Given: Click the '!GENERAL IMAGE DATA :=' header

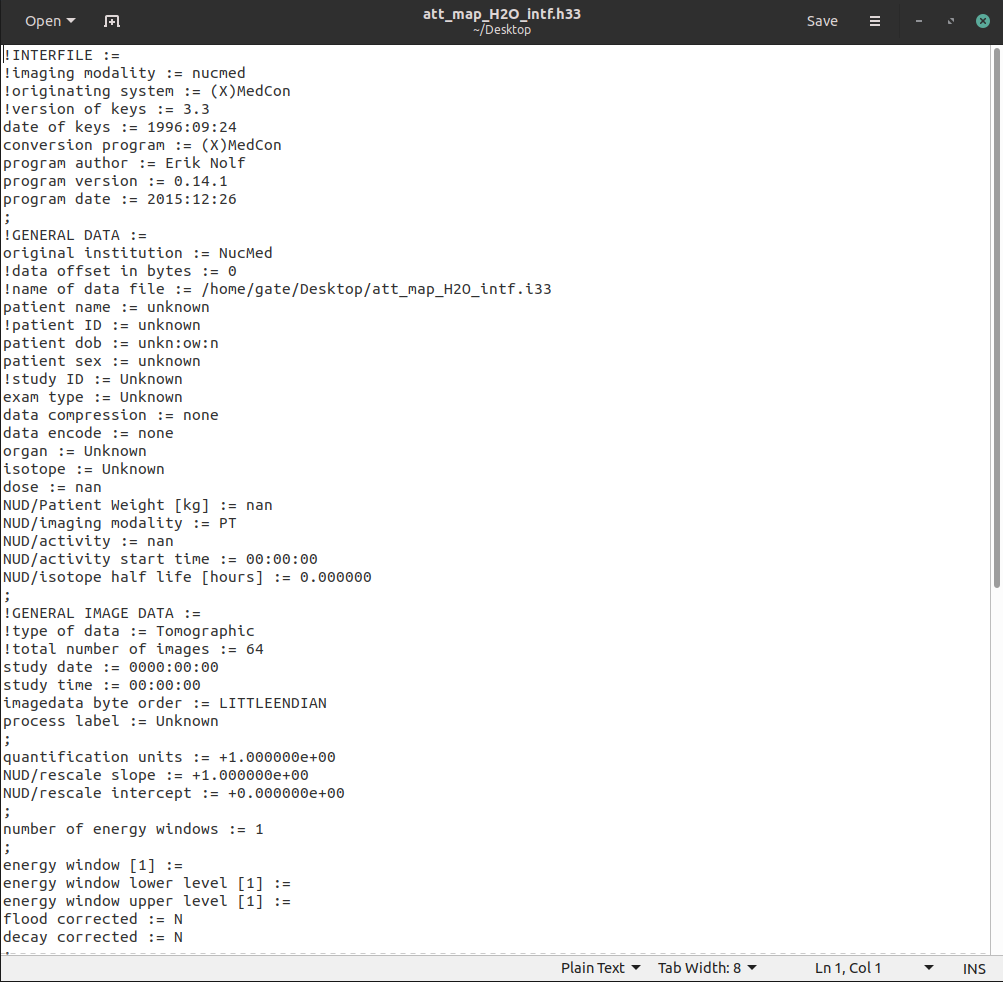Looking at the screenshot, I should pos(102,613).
